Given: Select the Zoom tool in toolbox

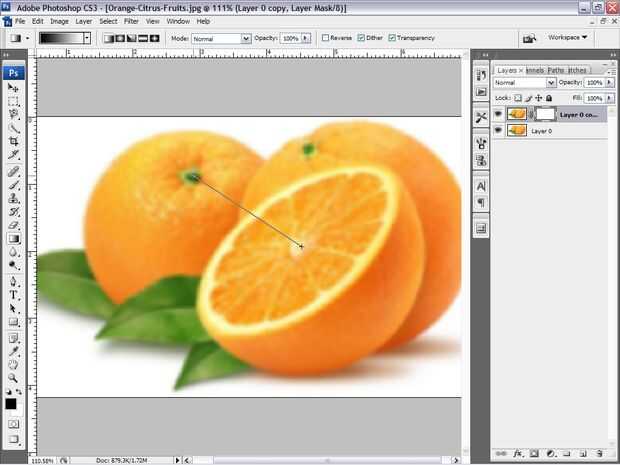Looking at the screenshot, I should click(13, 378).
